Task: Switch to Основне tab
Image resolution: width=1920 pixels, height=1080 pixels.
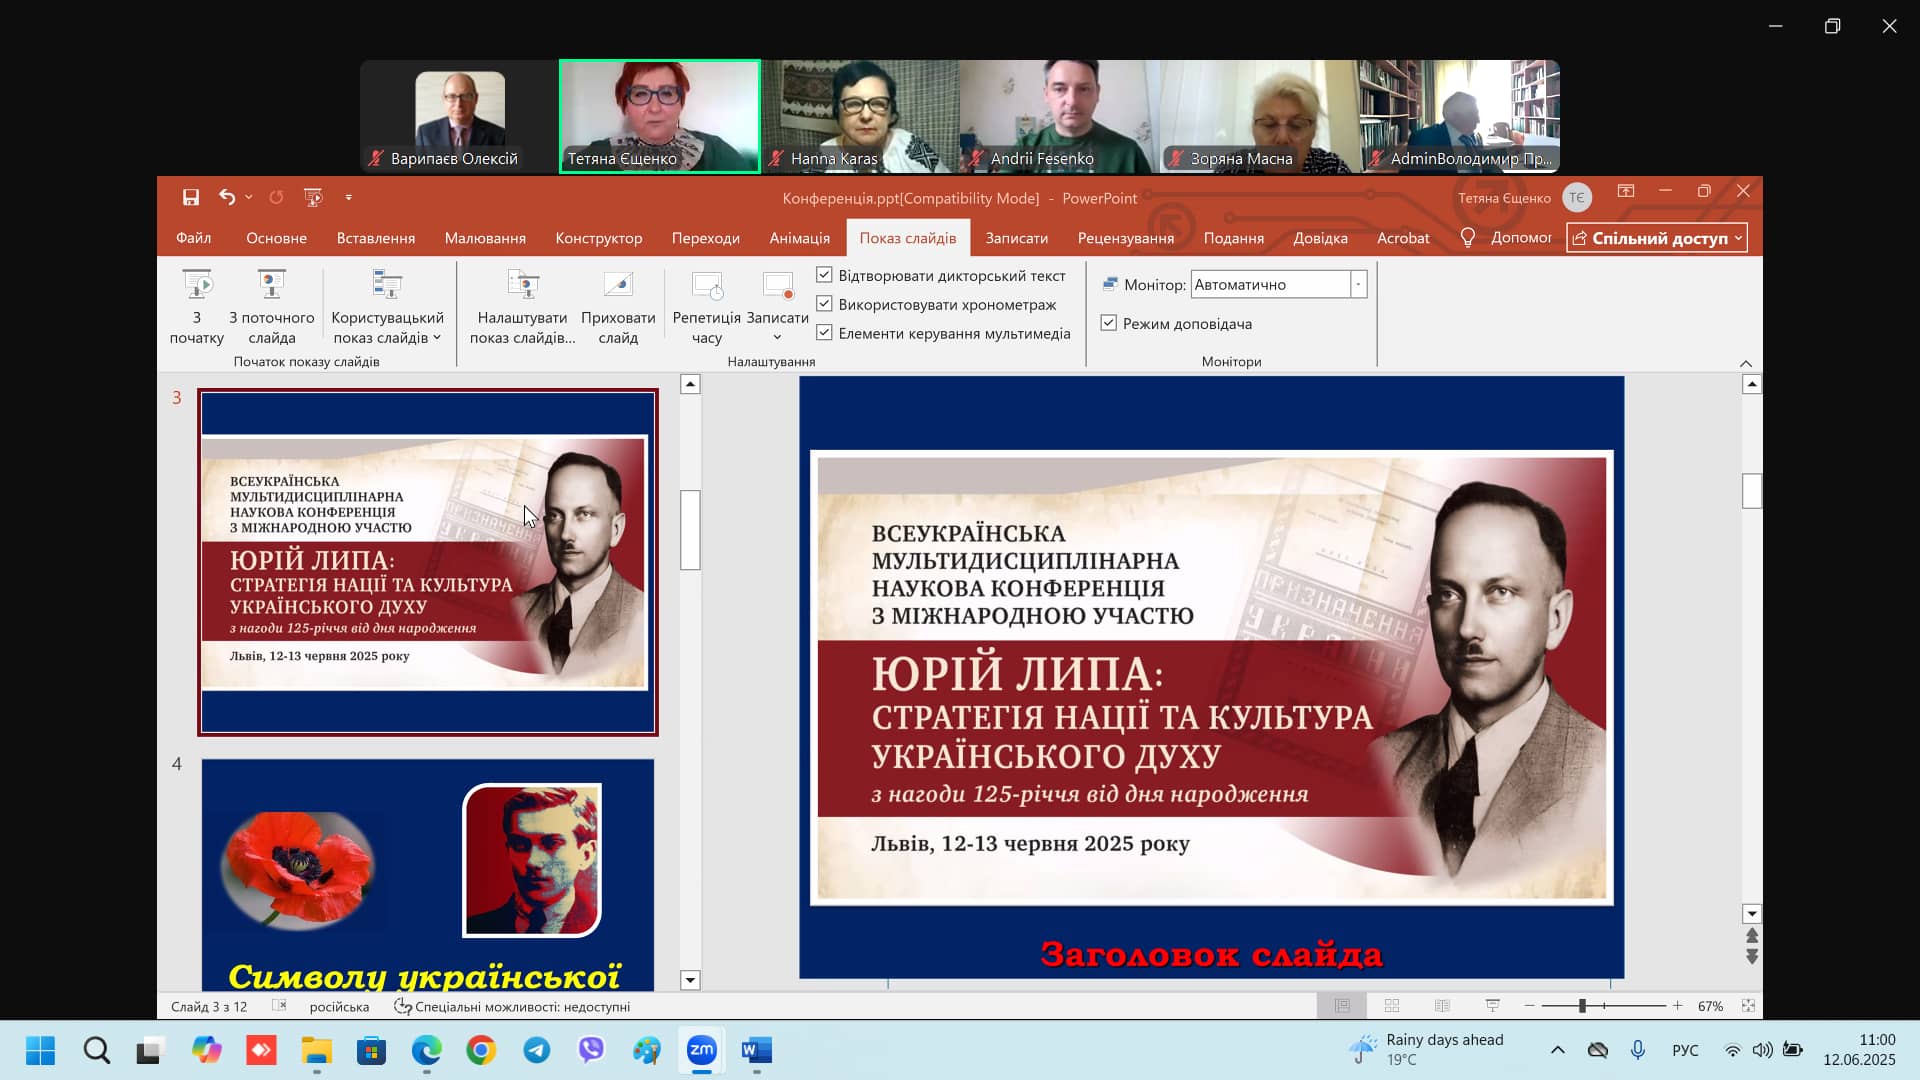Action: [276, 237]
